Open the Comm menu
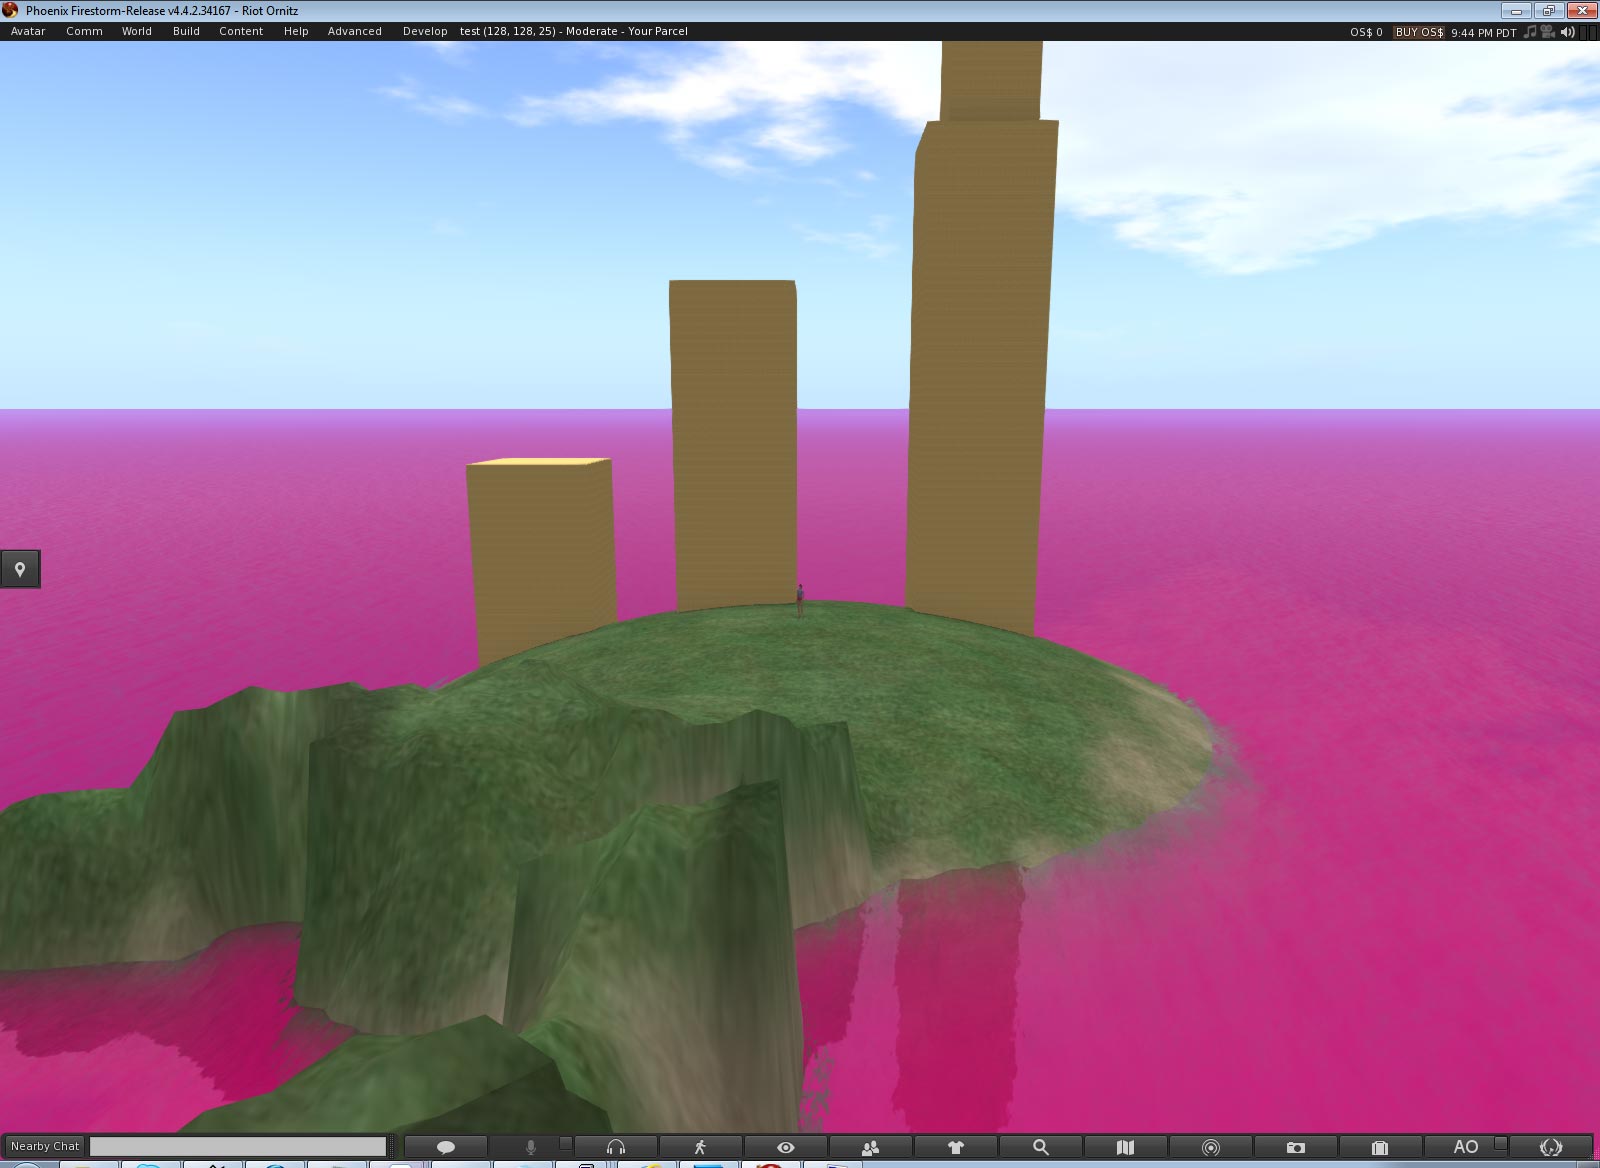1600x1168 pixels. [x=84, y=31]
